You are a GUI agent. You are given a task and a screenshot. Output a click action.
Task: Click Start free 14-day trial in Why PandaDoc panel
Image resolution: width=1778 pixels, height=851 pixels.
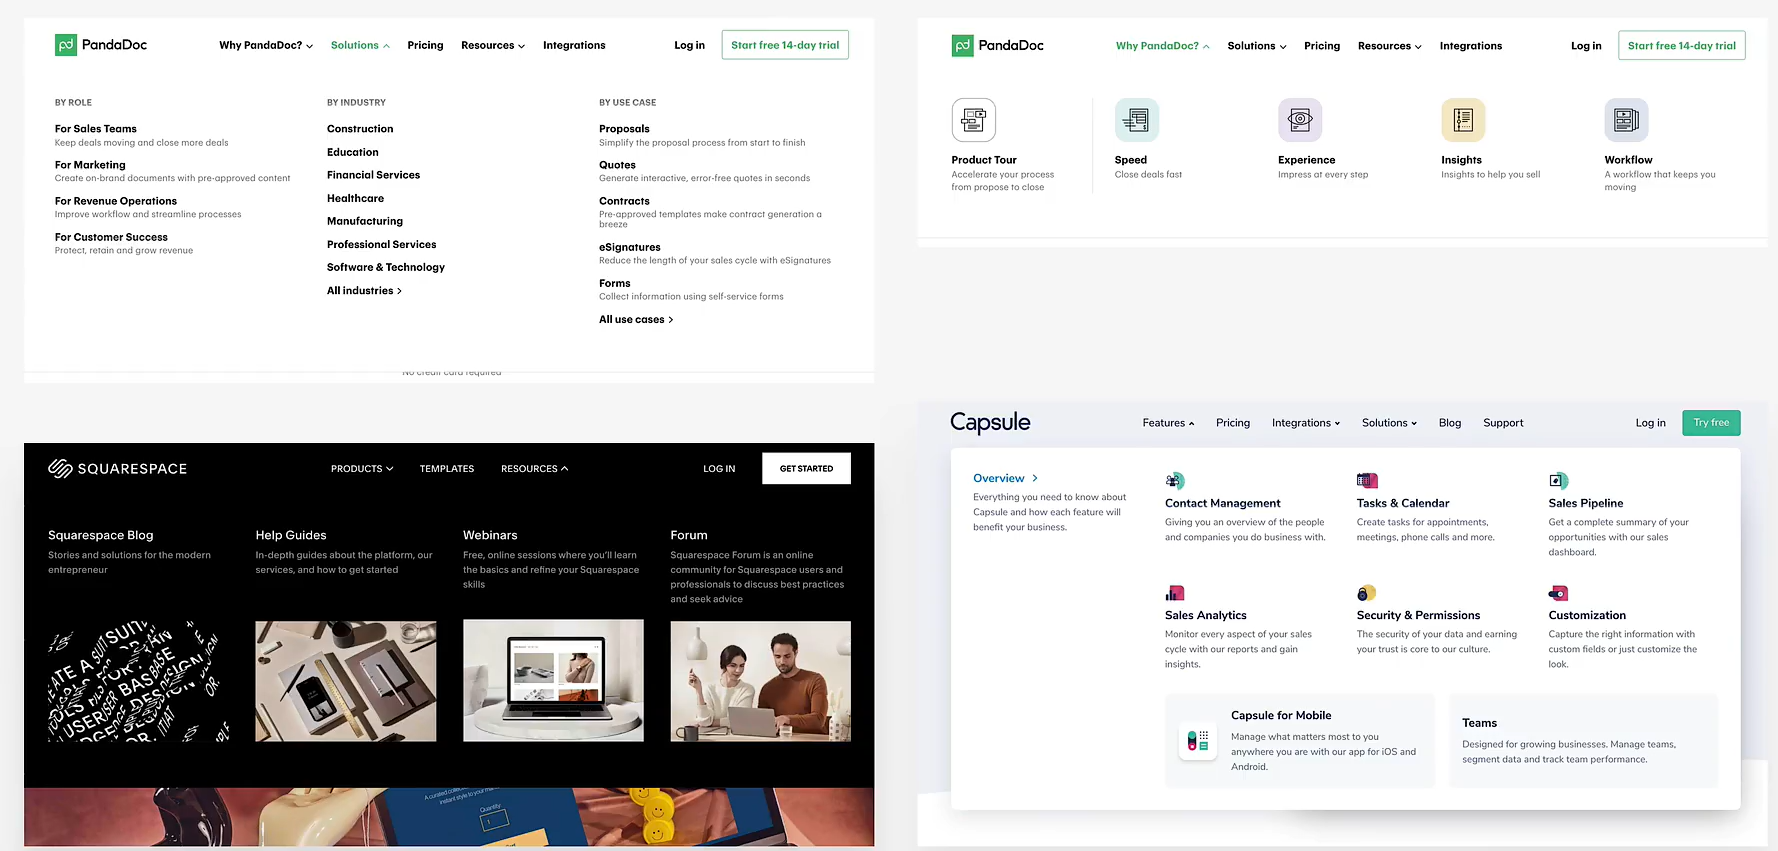point(1682,46)
